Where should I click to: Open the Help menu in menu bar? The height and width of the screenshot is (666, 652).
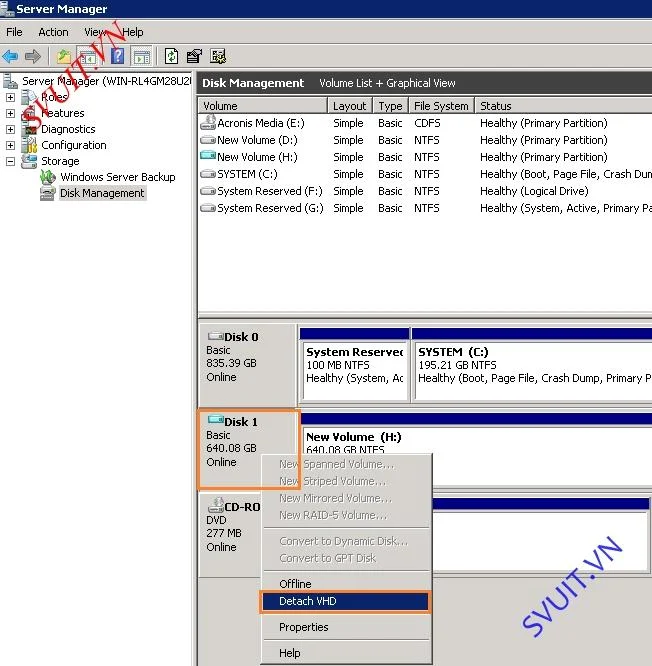[133, 32]
